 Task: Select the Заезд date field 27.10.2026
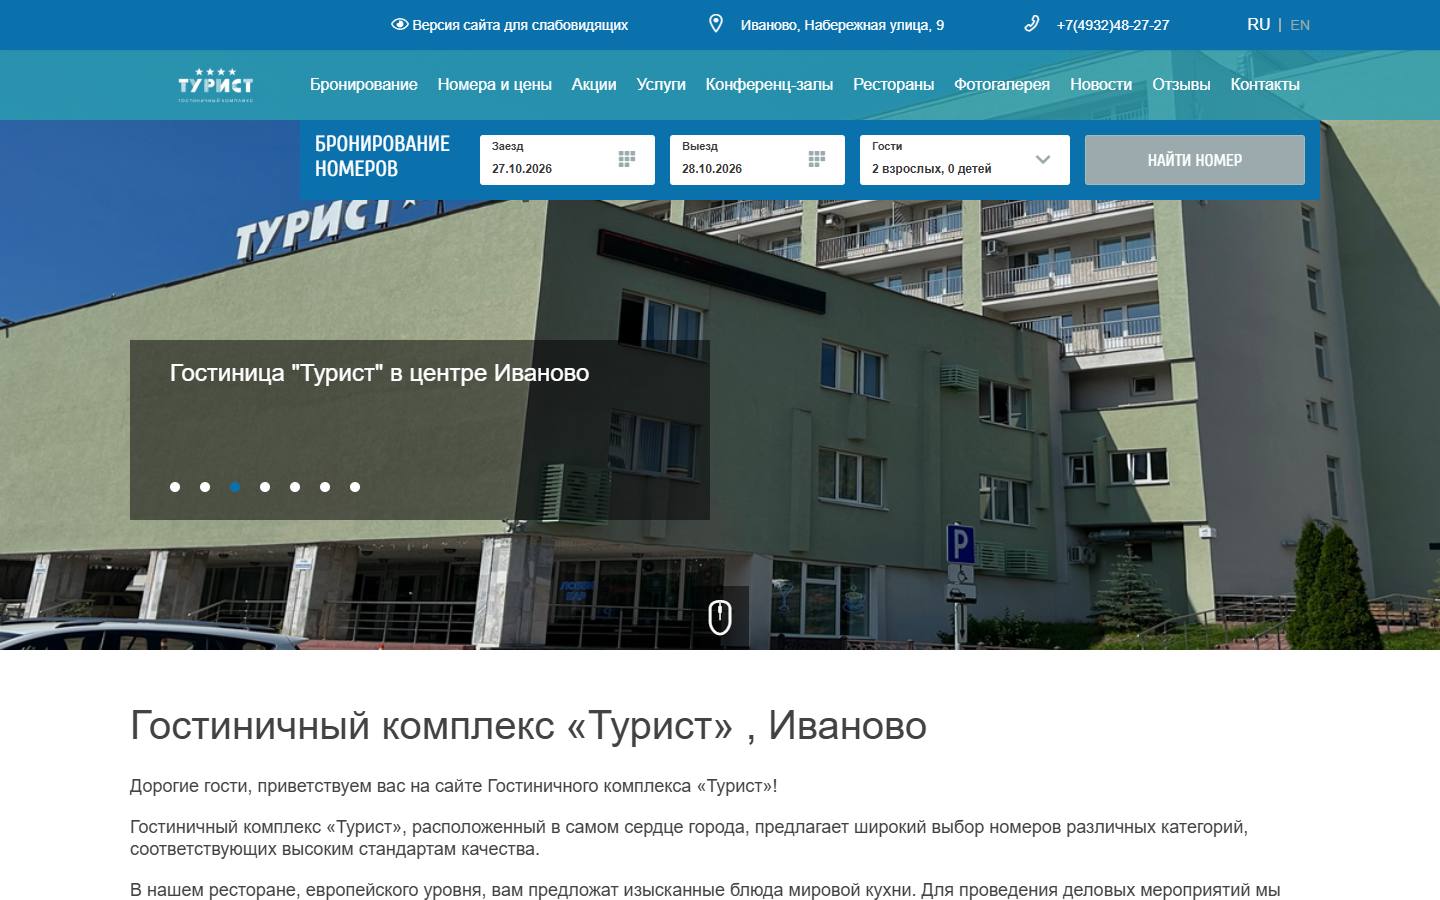click(567, 160)
